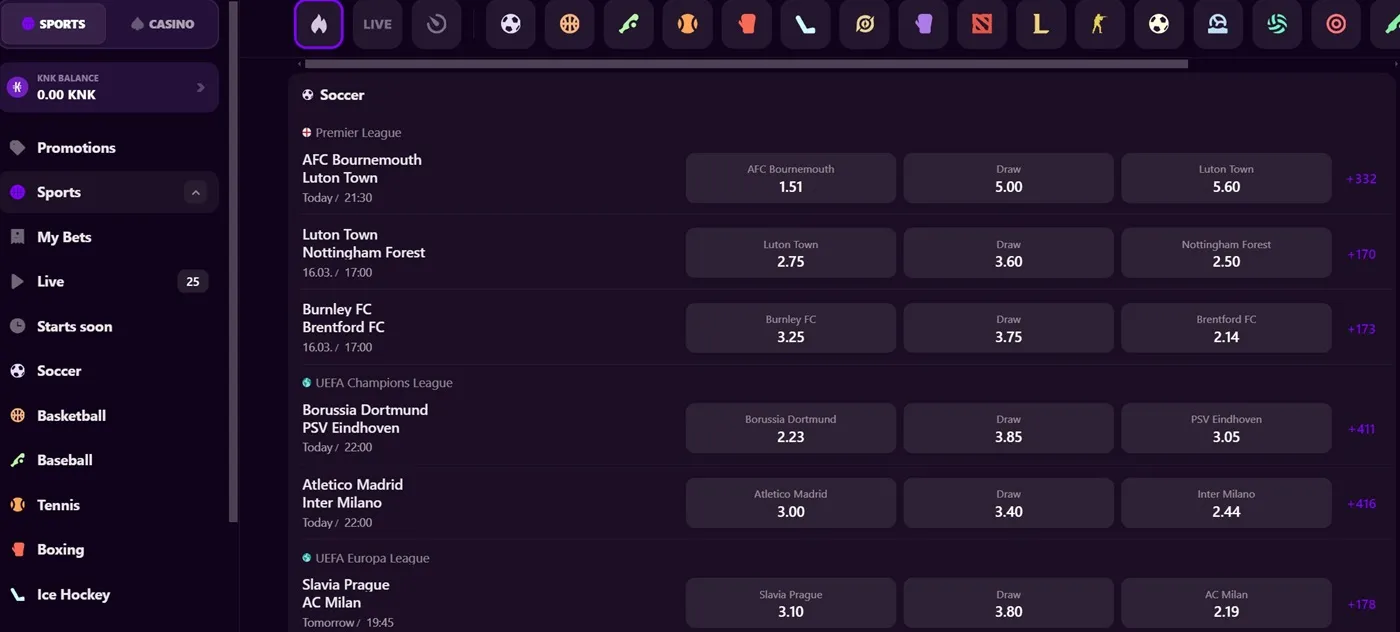This screenshot has width=1400, height=632.
Task: Show +332 more markets for Bournemouth match
Action: coord(1361,179)
